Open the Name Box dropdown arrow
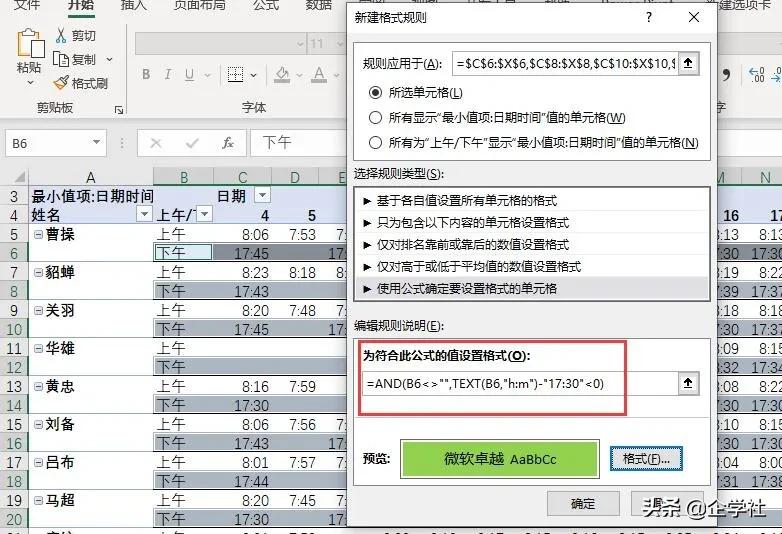782x534 pixels. 96,143
